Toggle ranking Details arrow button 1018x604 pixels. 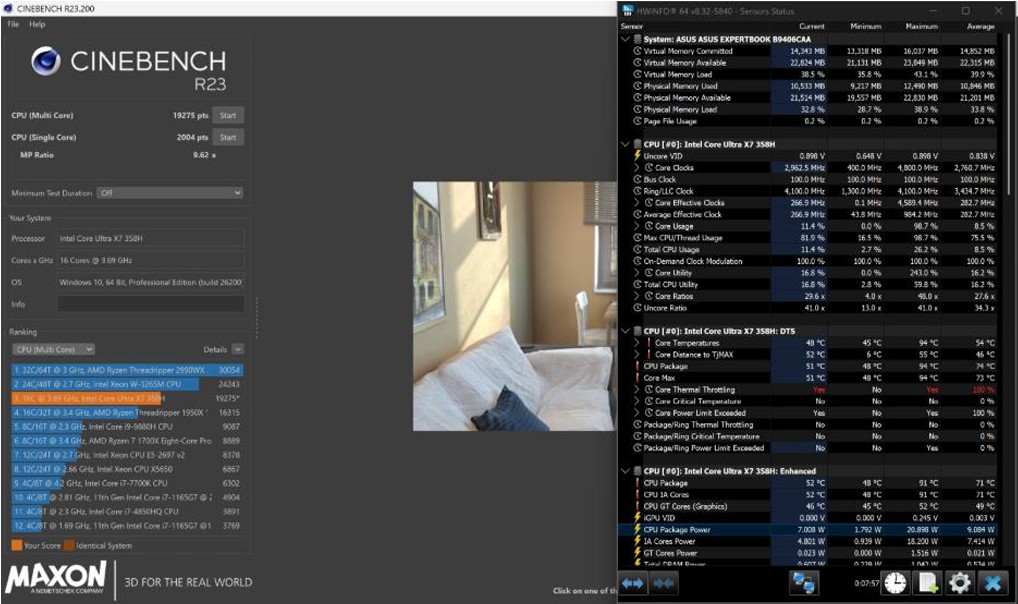coord(238,349)
